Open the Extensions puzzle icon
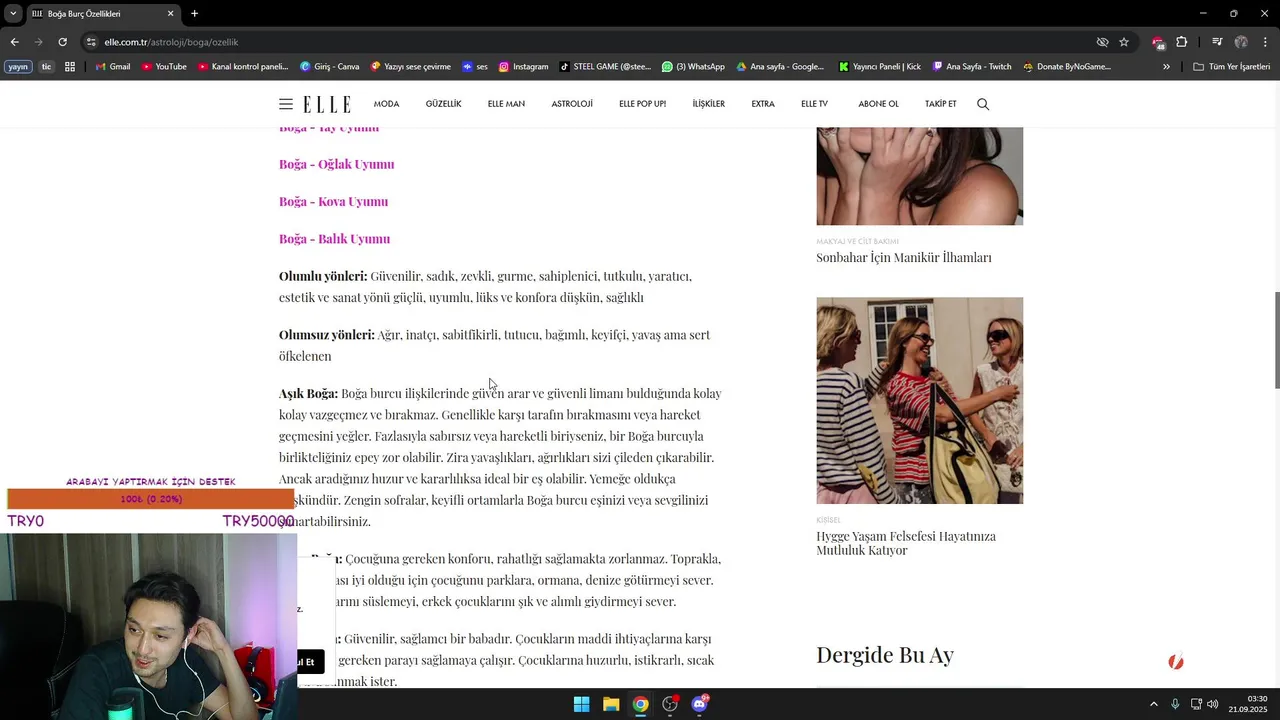 click(1181, 42)
